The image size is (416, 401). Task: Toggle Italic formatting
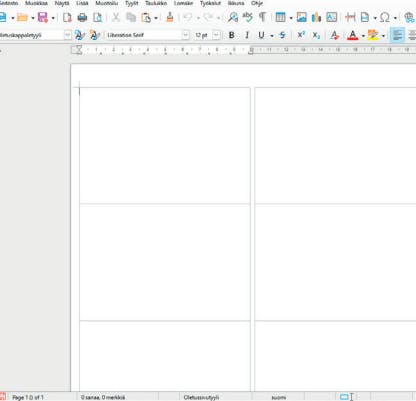click(x=247, y=35)
